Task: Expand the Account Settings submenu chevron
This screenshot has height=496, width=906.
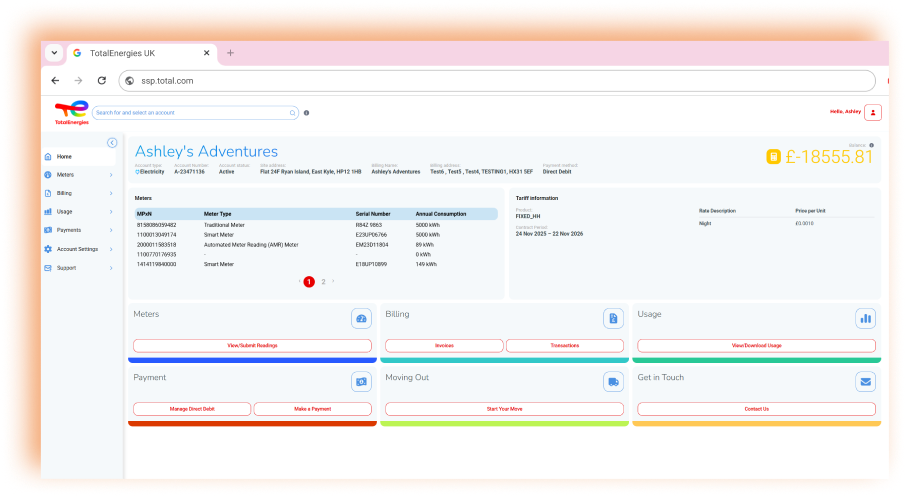Action: [111, 249]
